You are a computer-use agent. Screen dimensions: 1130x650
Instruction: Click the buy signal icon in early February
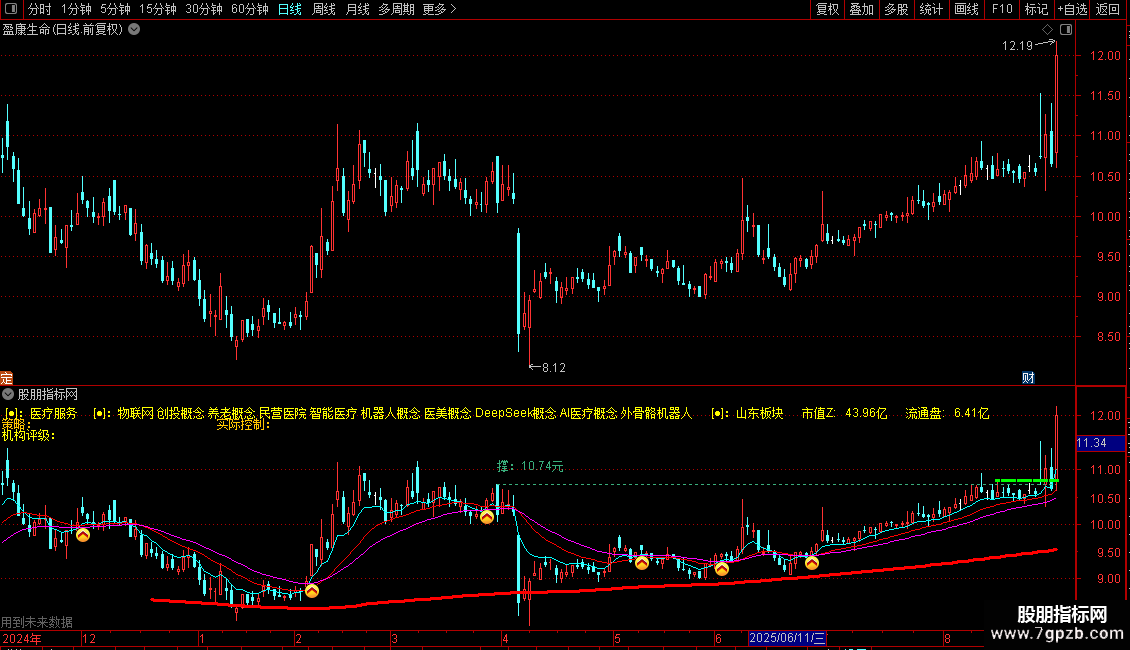[312, 591]
